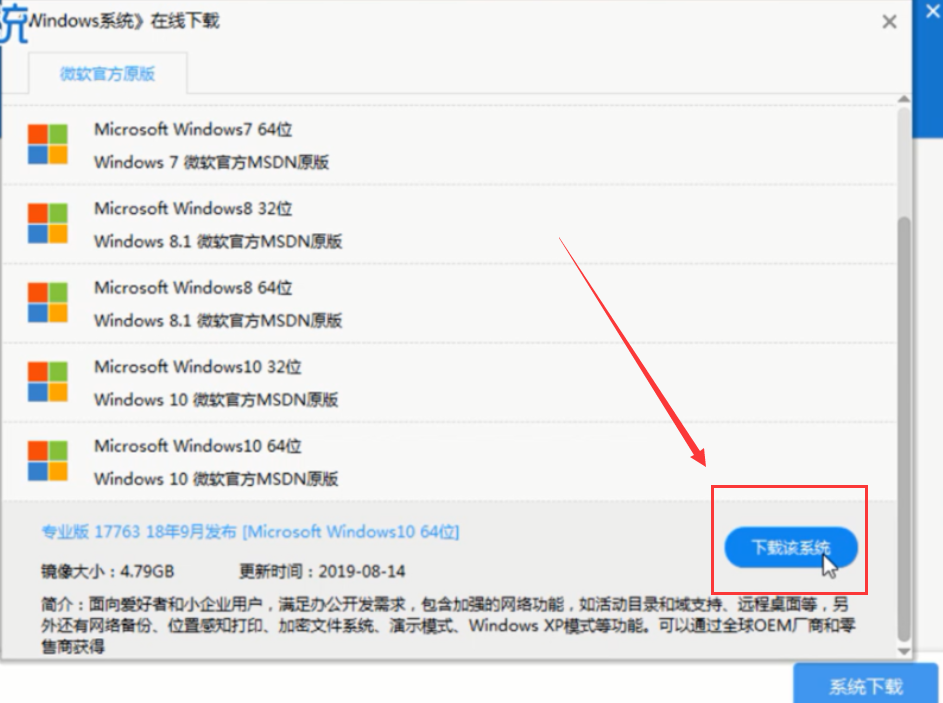The image size is (943, 703).
Task: Close the 在线下载 dialog with its X
Action: pos(889,21)
